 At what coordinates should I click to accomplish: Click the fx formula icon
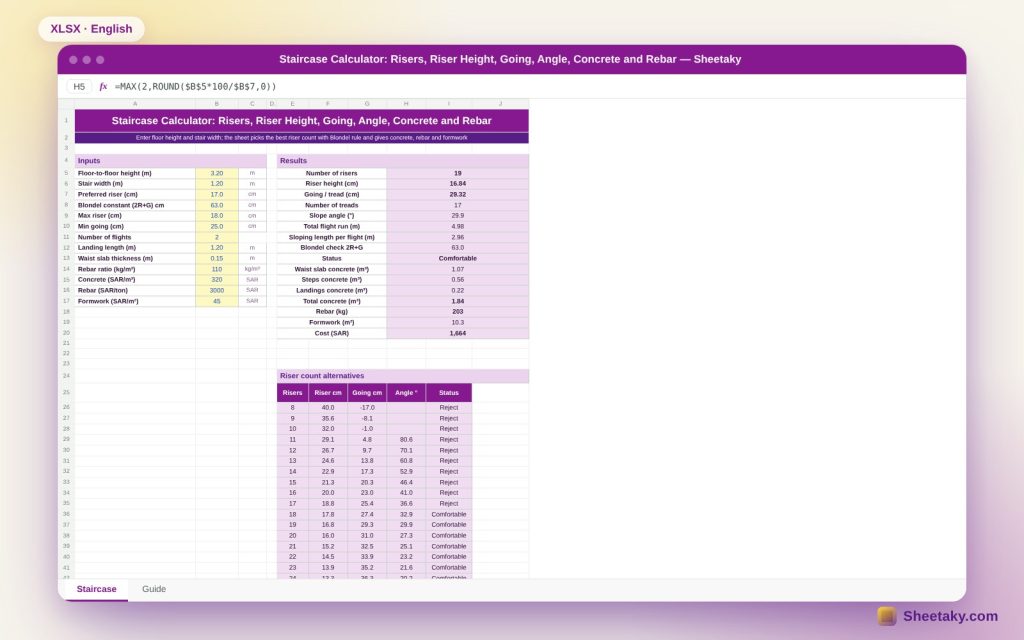(x=103, y=86)
